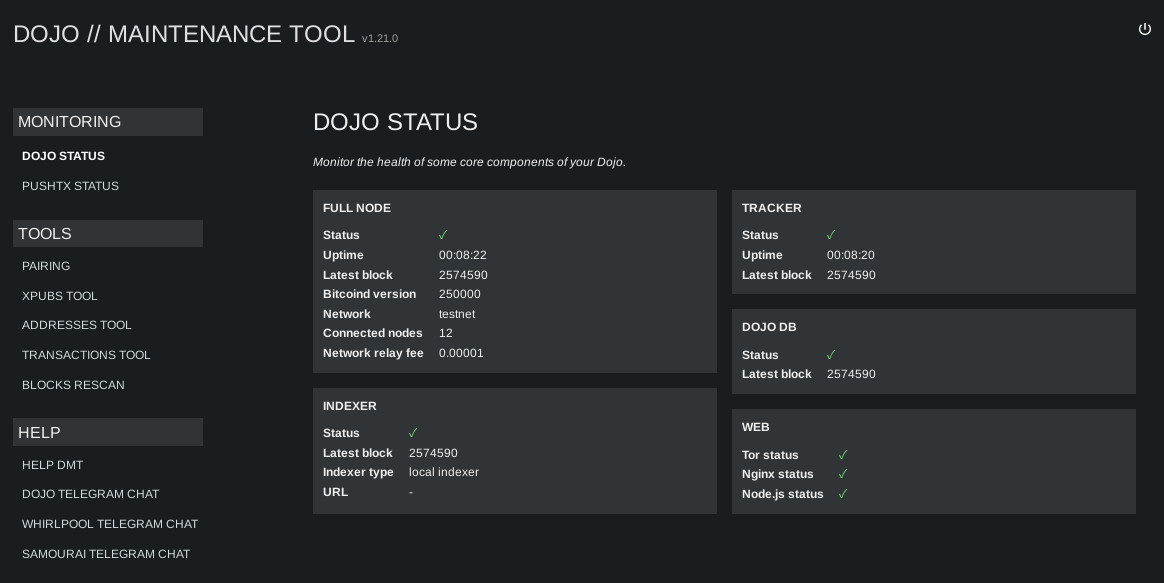This screenshot has height=583, width=1164.
Task: Open the Whirlpool Telegram Chat link
Action: pyautogui.click(x=110, y=524)
